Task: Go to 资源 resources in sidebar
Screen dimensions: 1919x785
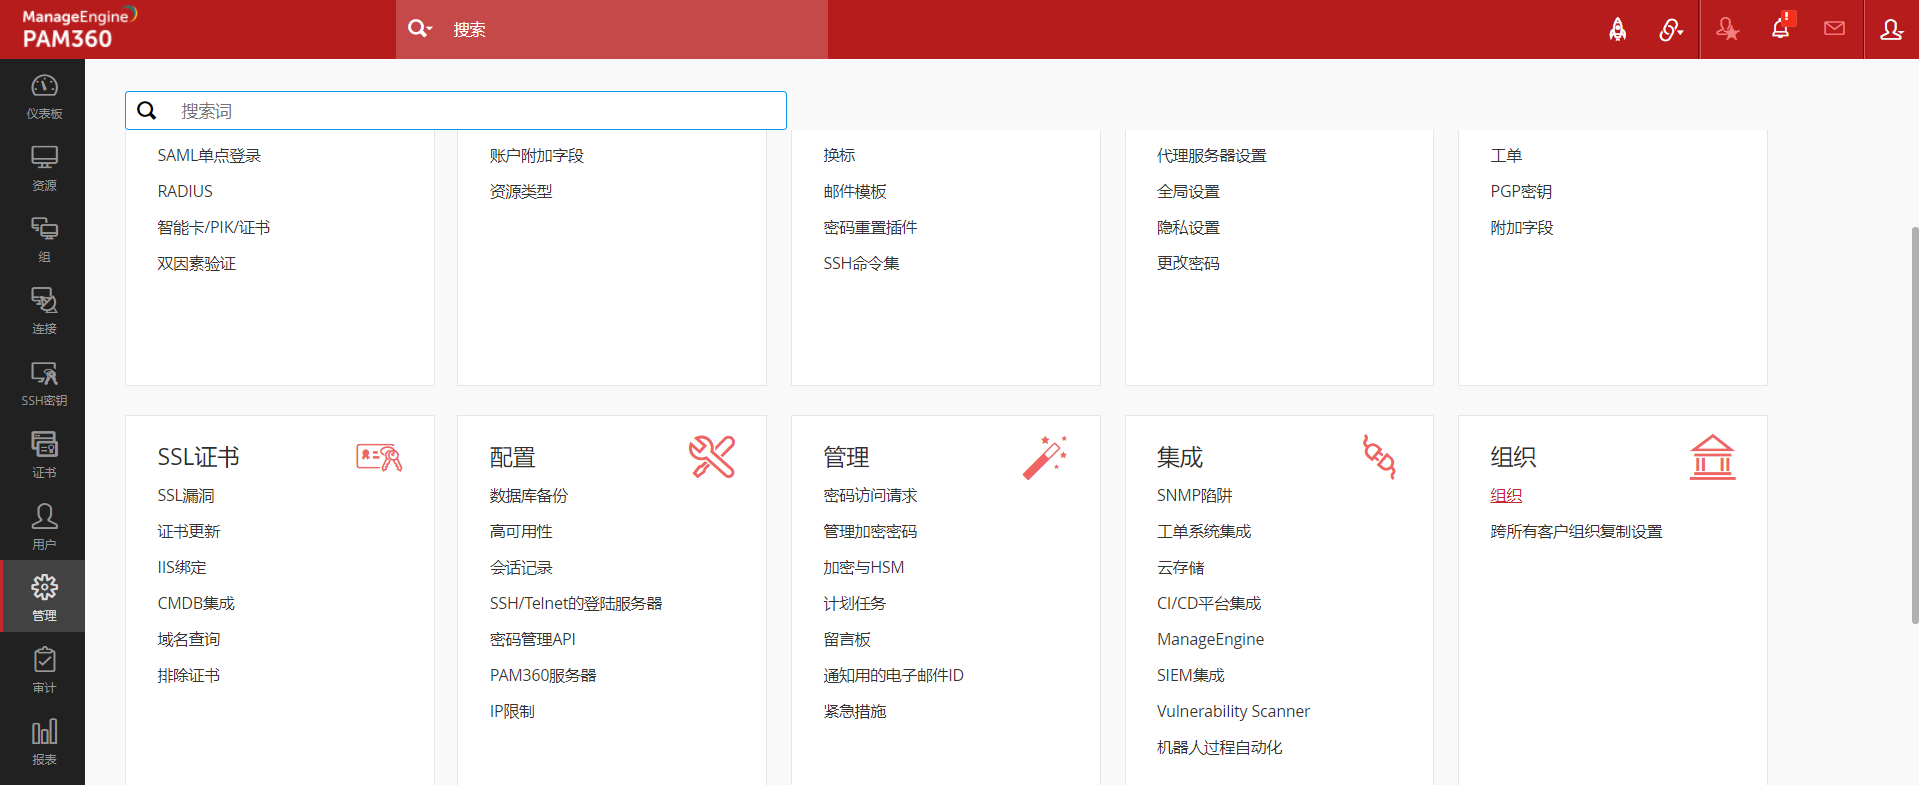Action: point(44,168)
